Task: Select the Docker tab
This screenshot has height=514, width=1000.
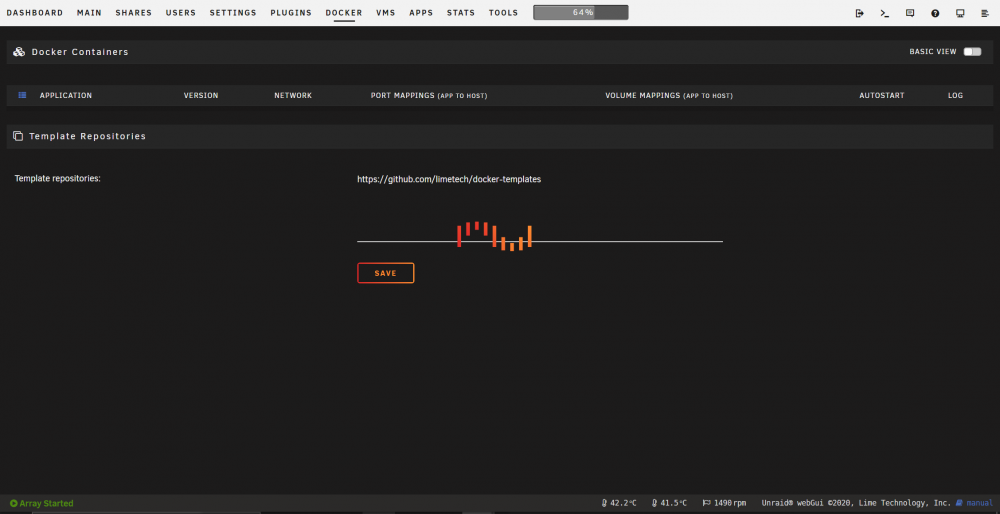Action: tap(344, 13)
